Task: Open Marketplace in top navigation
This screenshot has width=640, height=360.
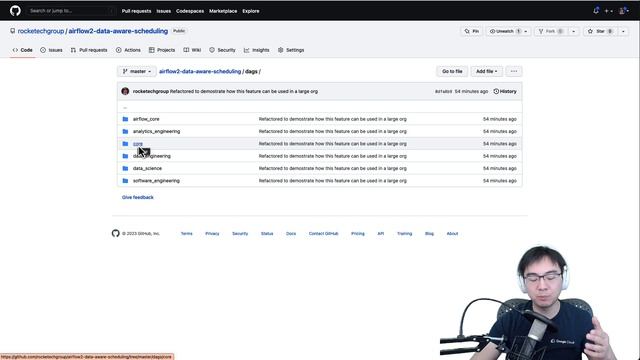Action: click(x=223, y=11)
